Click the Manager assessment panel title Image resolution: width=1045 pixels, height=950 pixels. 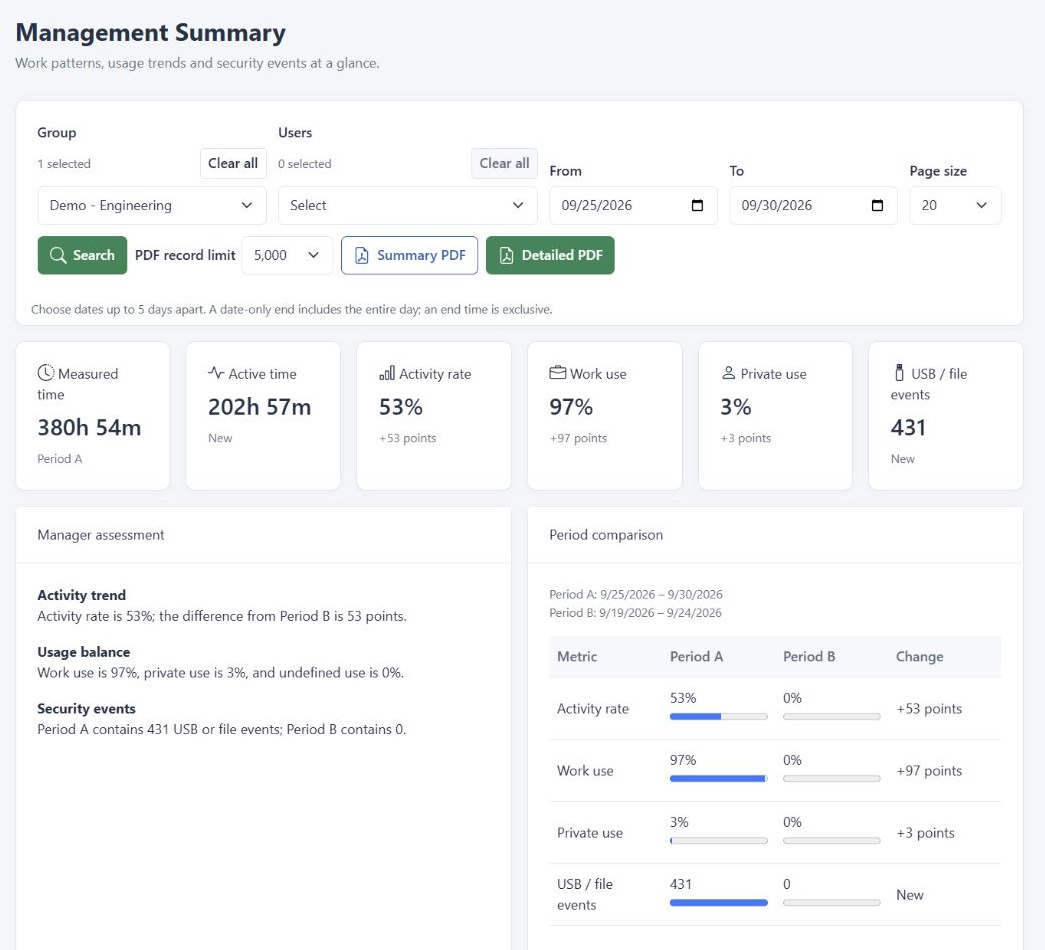click(101, 535)
